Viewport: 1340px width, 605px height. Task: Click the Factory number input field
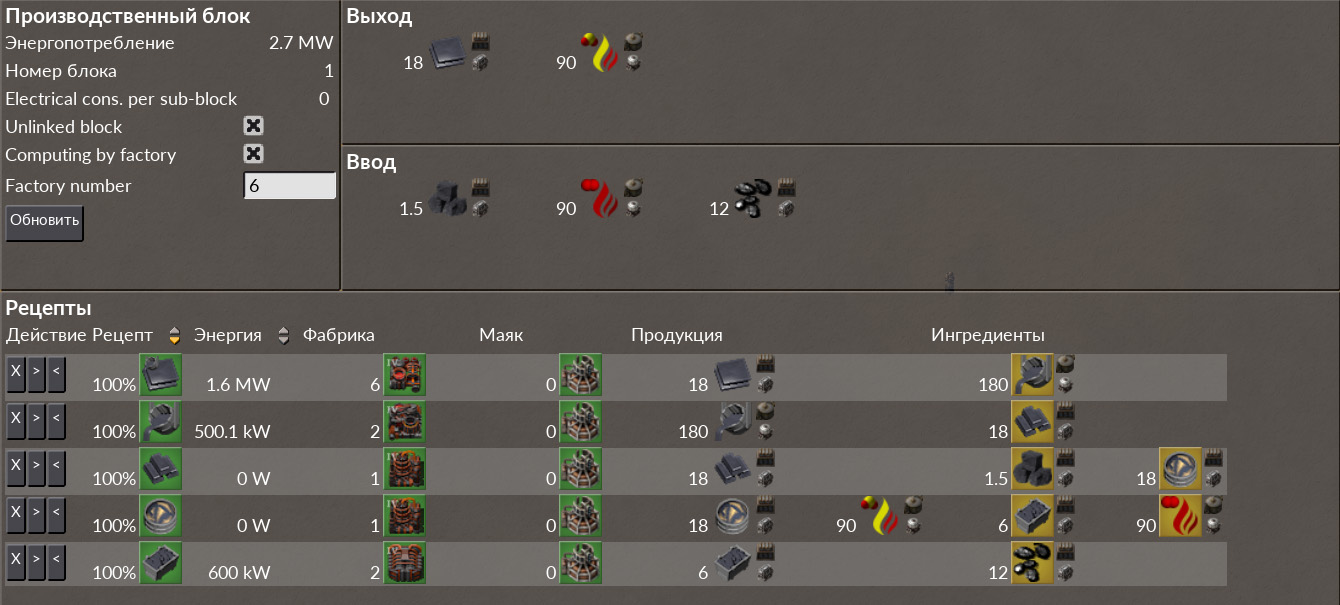290,186
